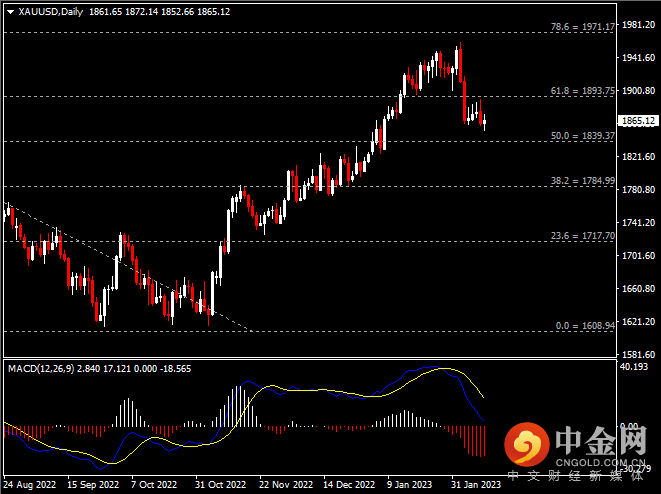Click the chart shift triangle beside XAUUSD

point(9,12)
